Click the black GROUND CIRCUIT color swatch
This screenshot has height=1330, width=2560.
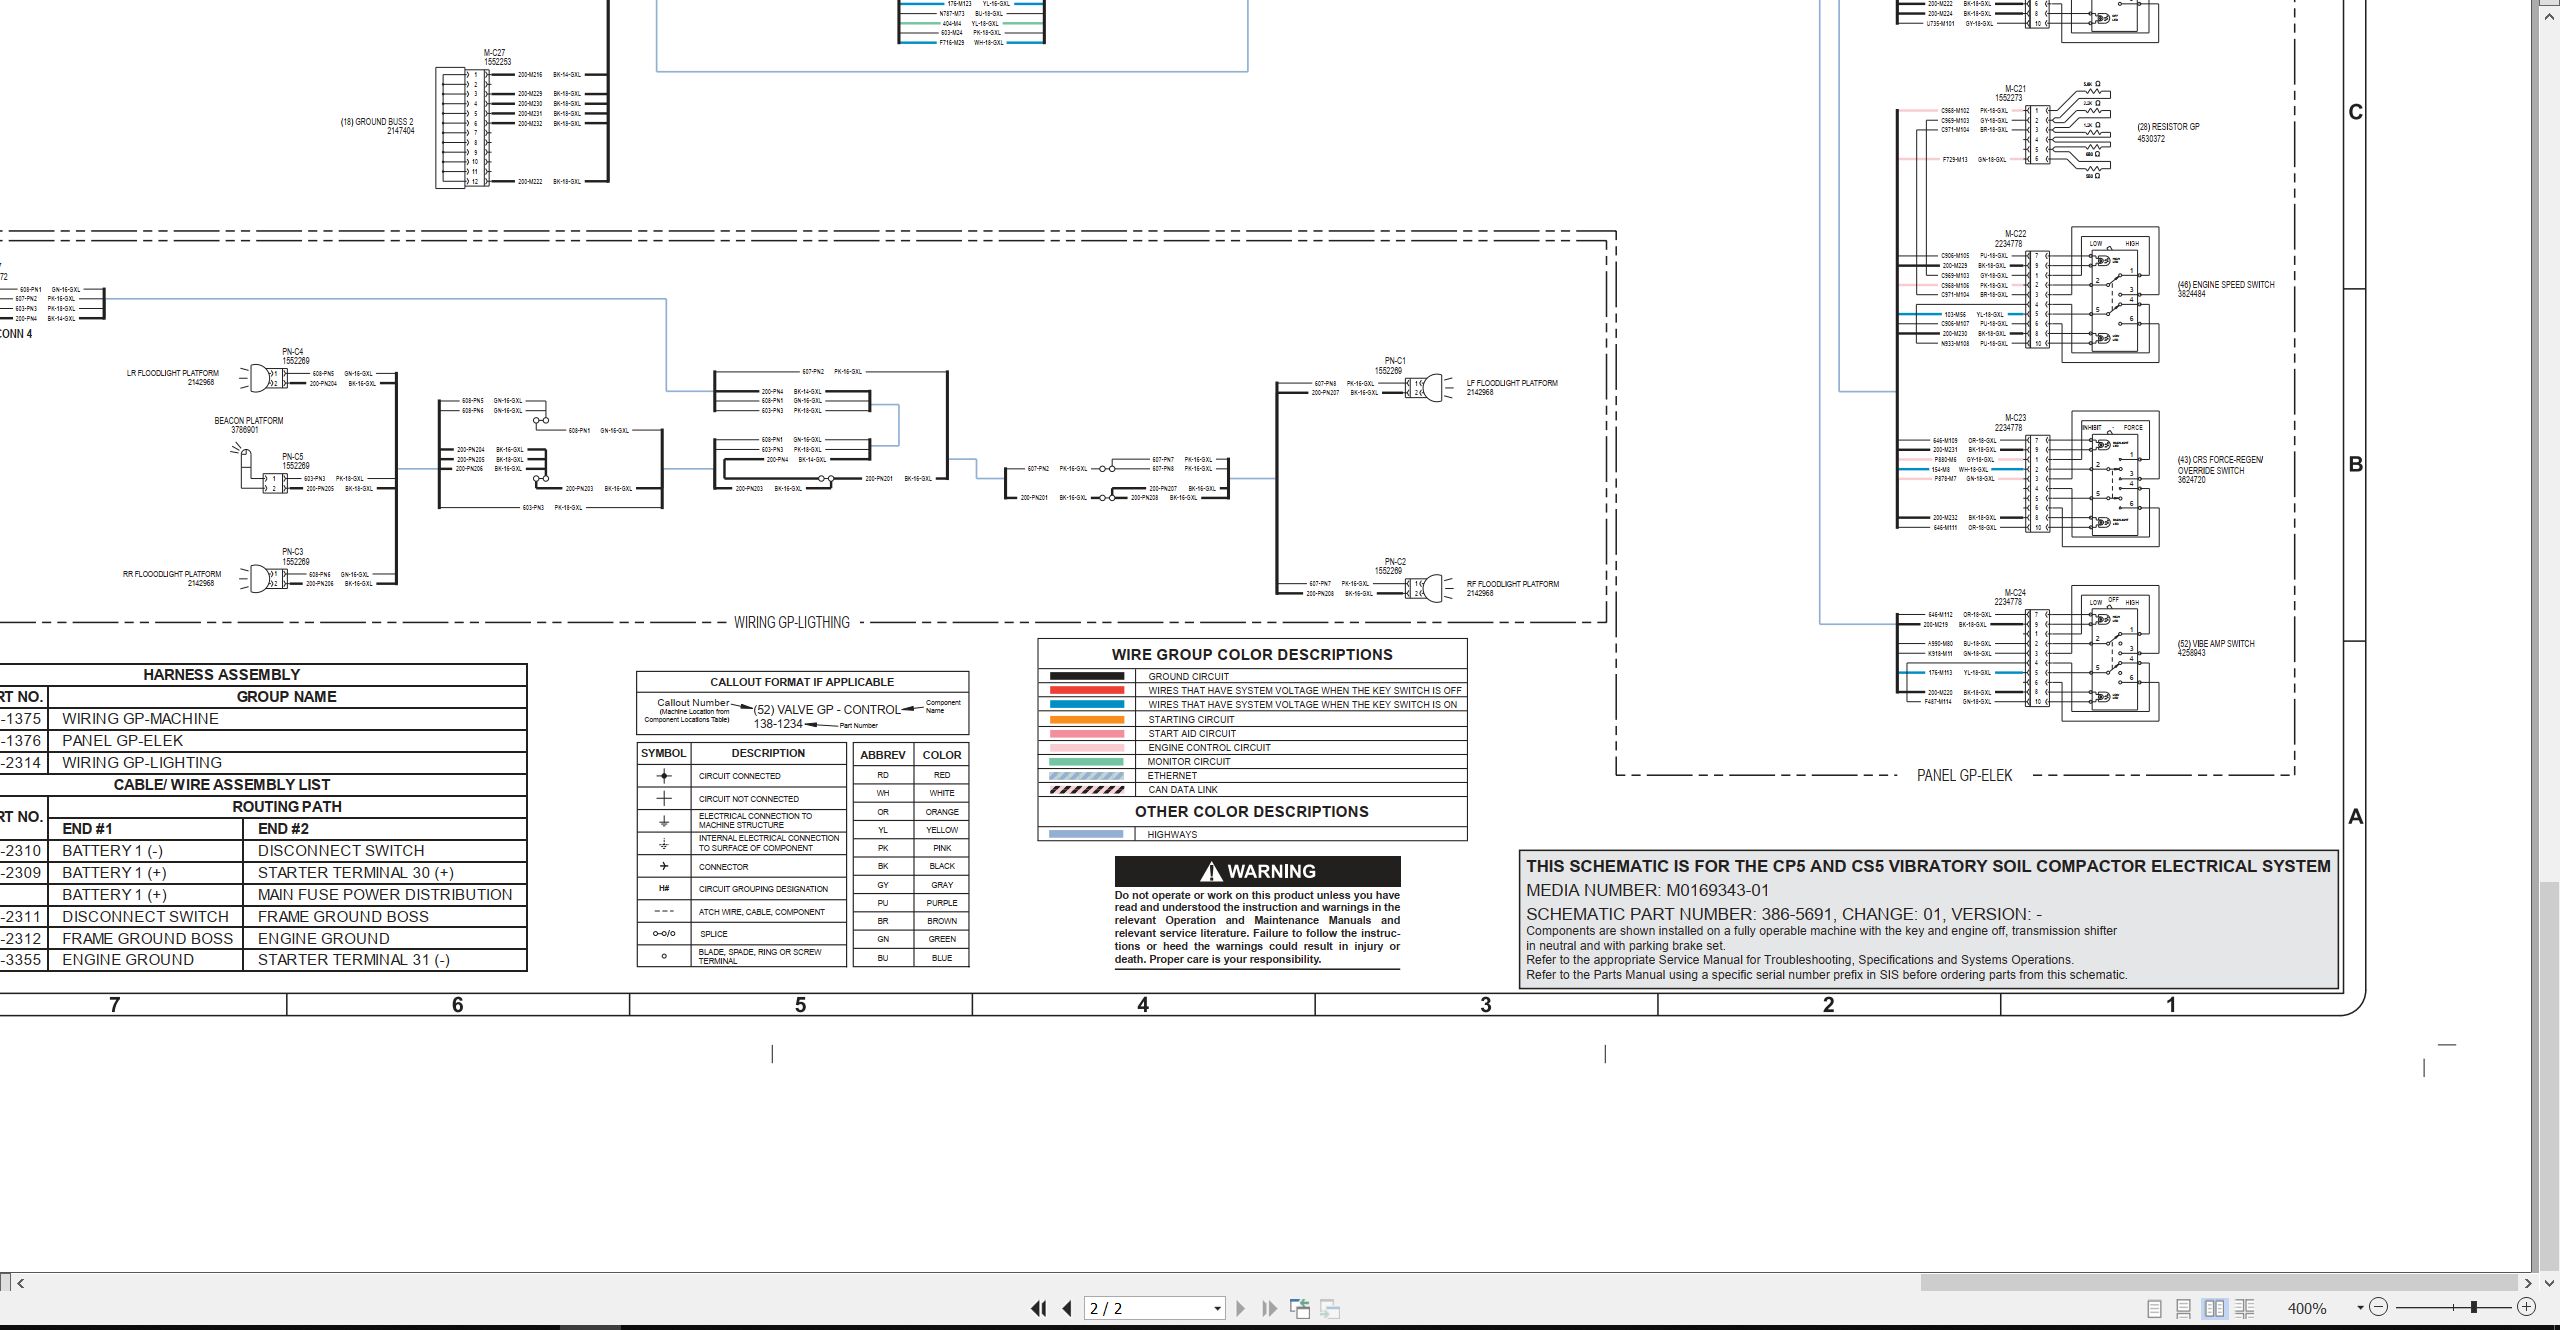(1086, 676)
